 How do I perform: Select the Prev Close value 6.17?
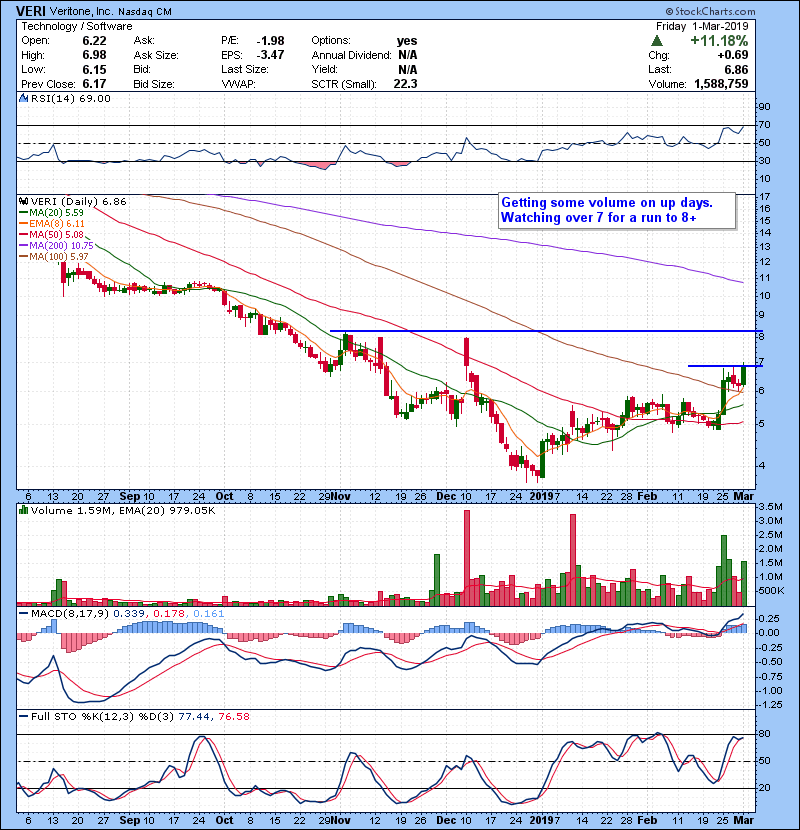tap(94, 84)
